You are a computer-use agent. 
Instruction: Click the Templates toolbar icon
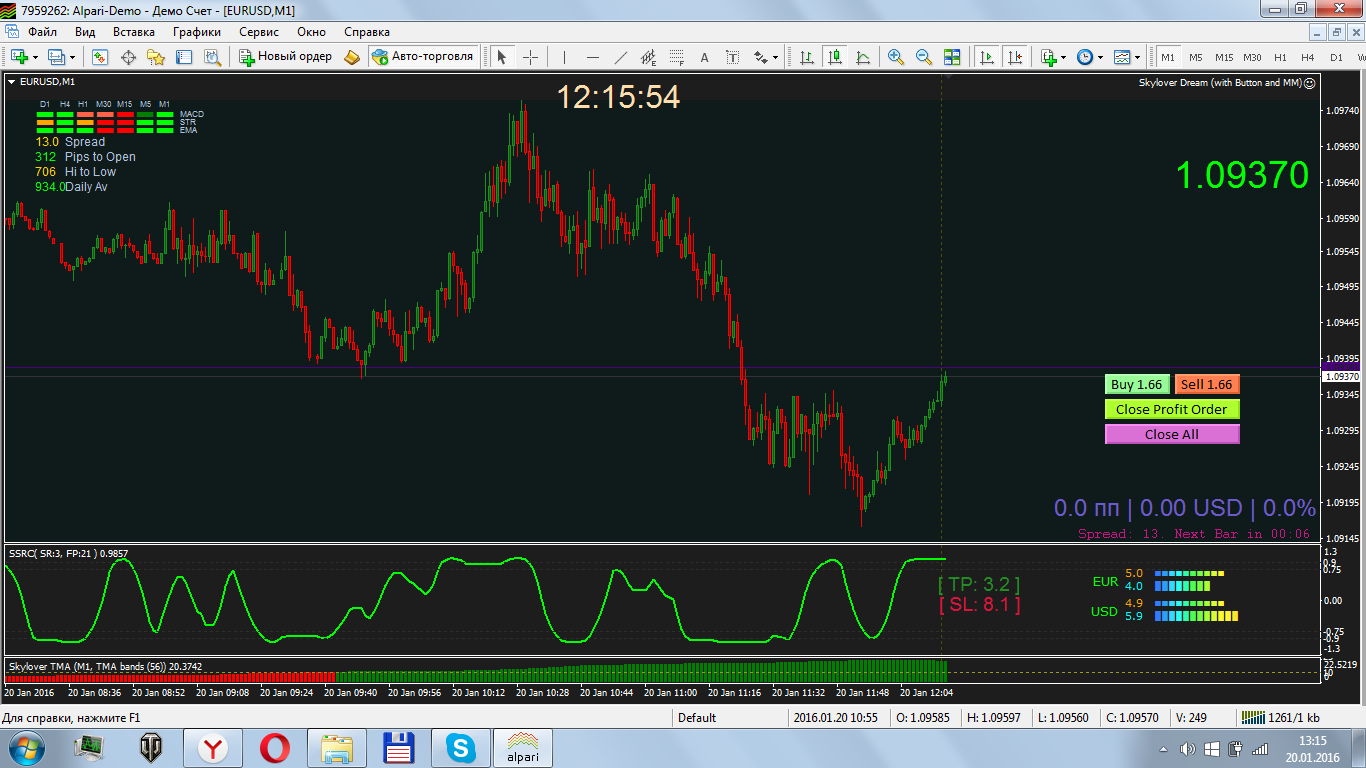click(x=1122, y=57)
